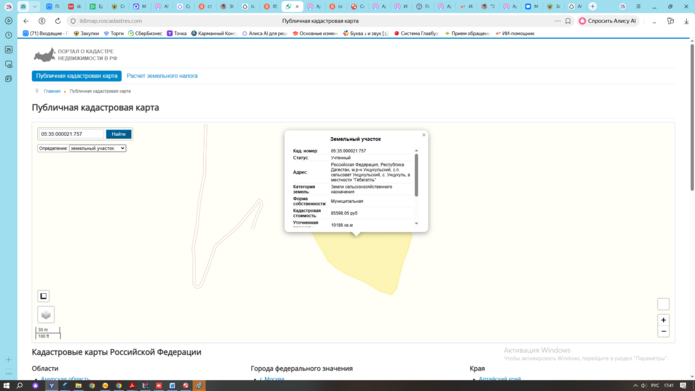This screenshot has width=695, height=391.
Task: Select the Публичная кадастровая карта tab
Action: coord(77,76)
